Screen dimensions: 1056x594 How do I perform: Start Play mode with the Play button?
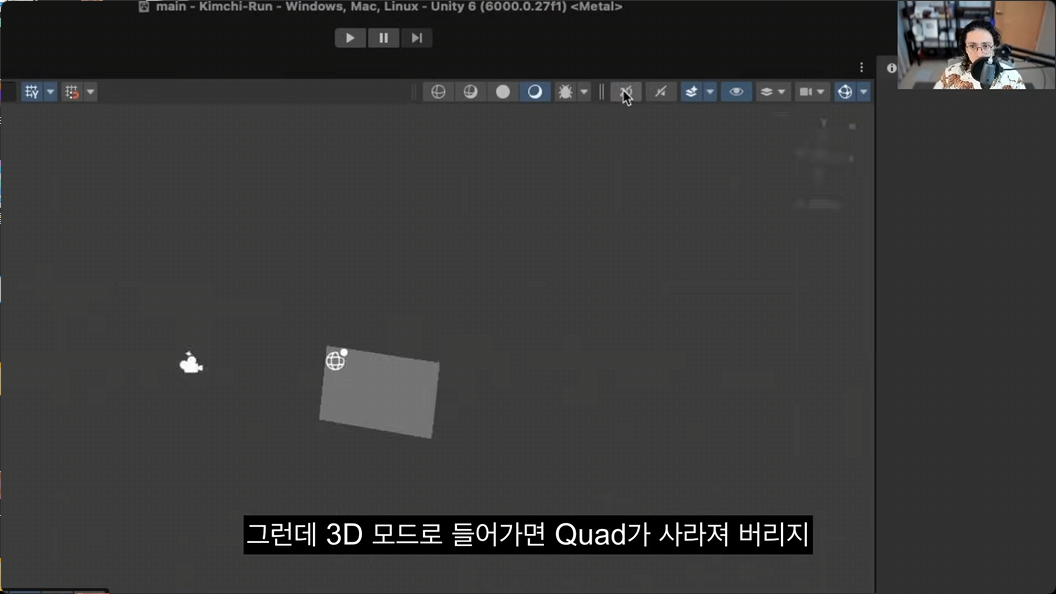pyautogui.click(x=350, y=38)
